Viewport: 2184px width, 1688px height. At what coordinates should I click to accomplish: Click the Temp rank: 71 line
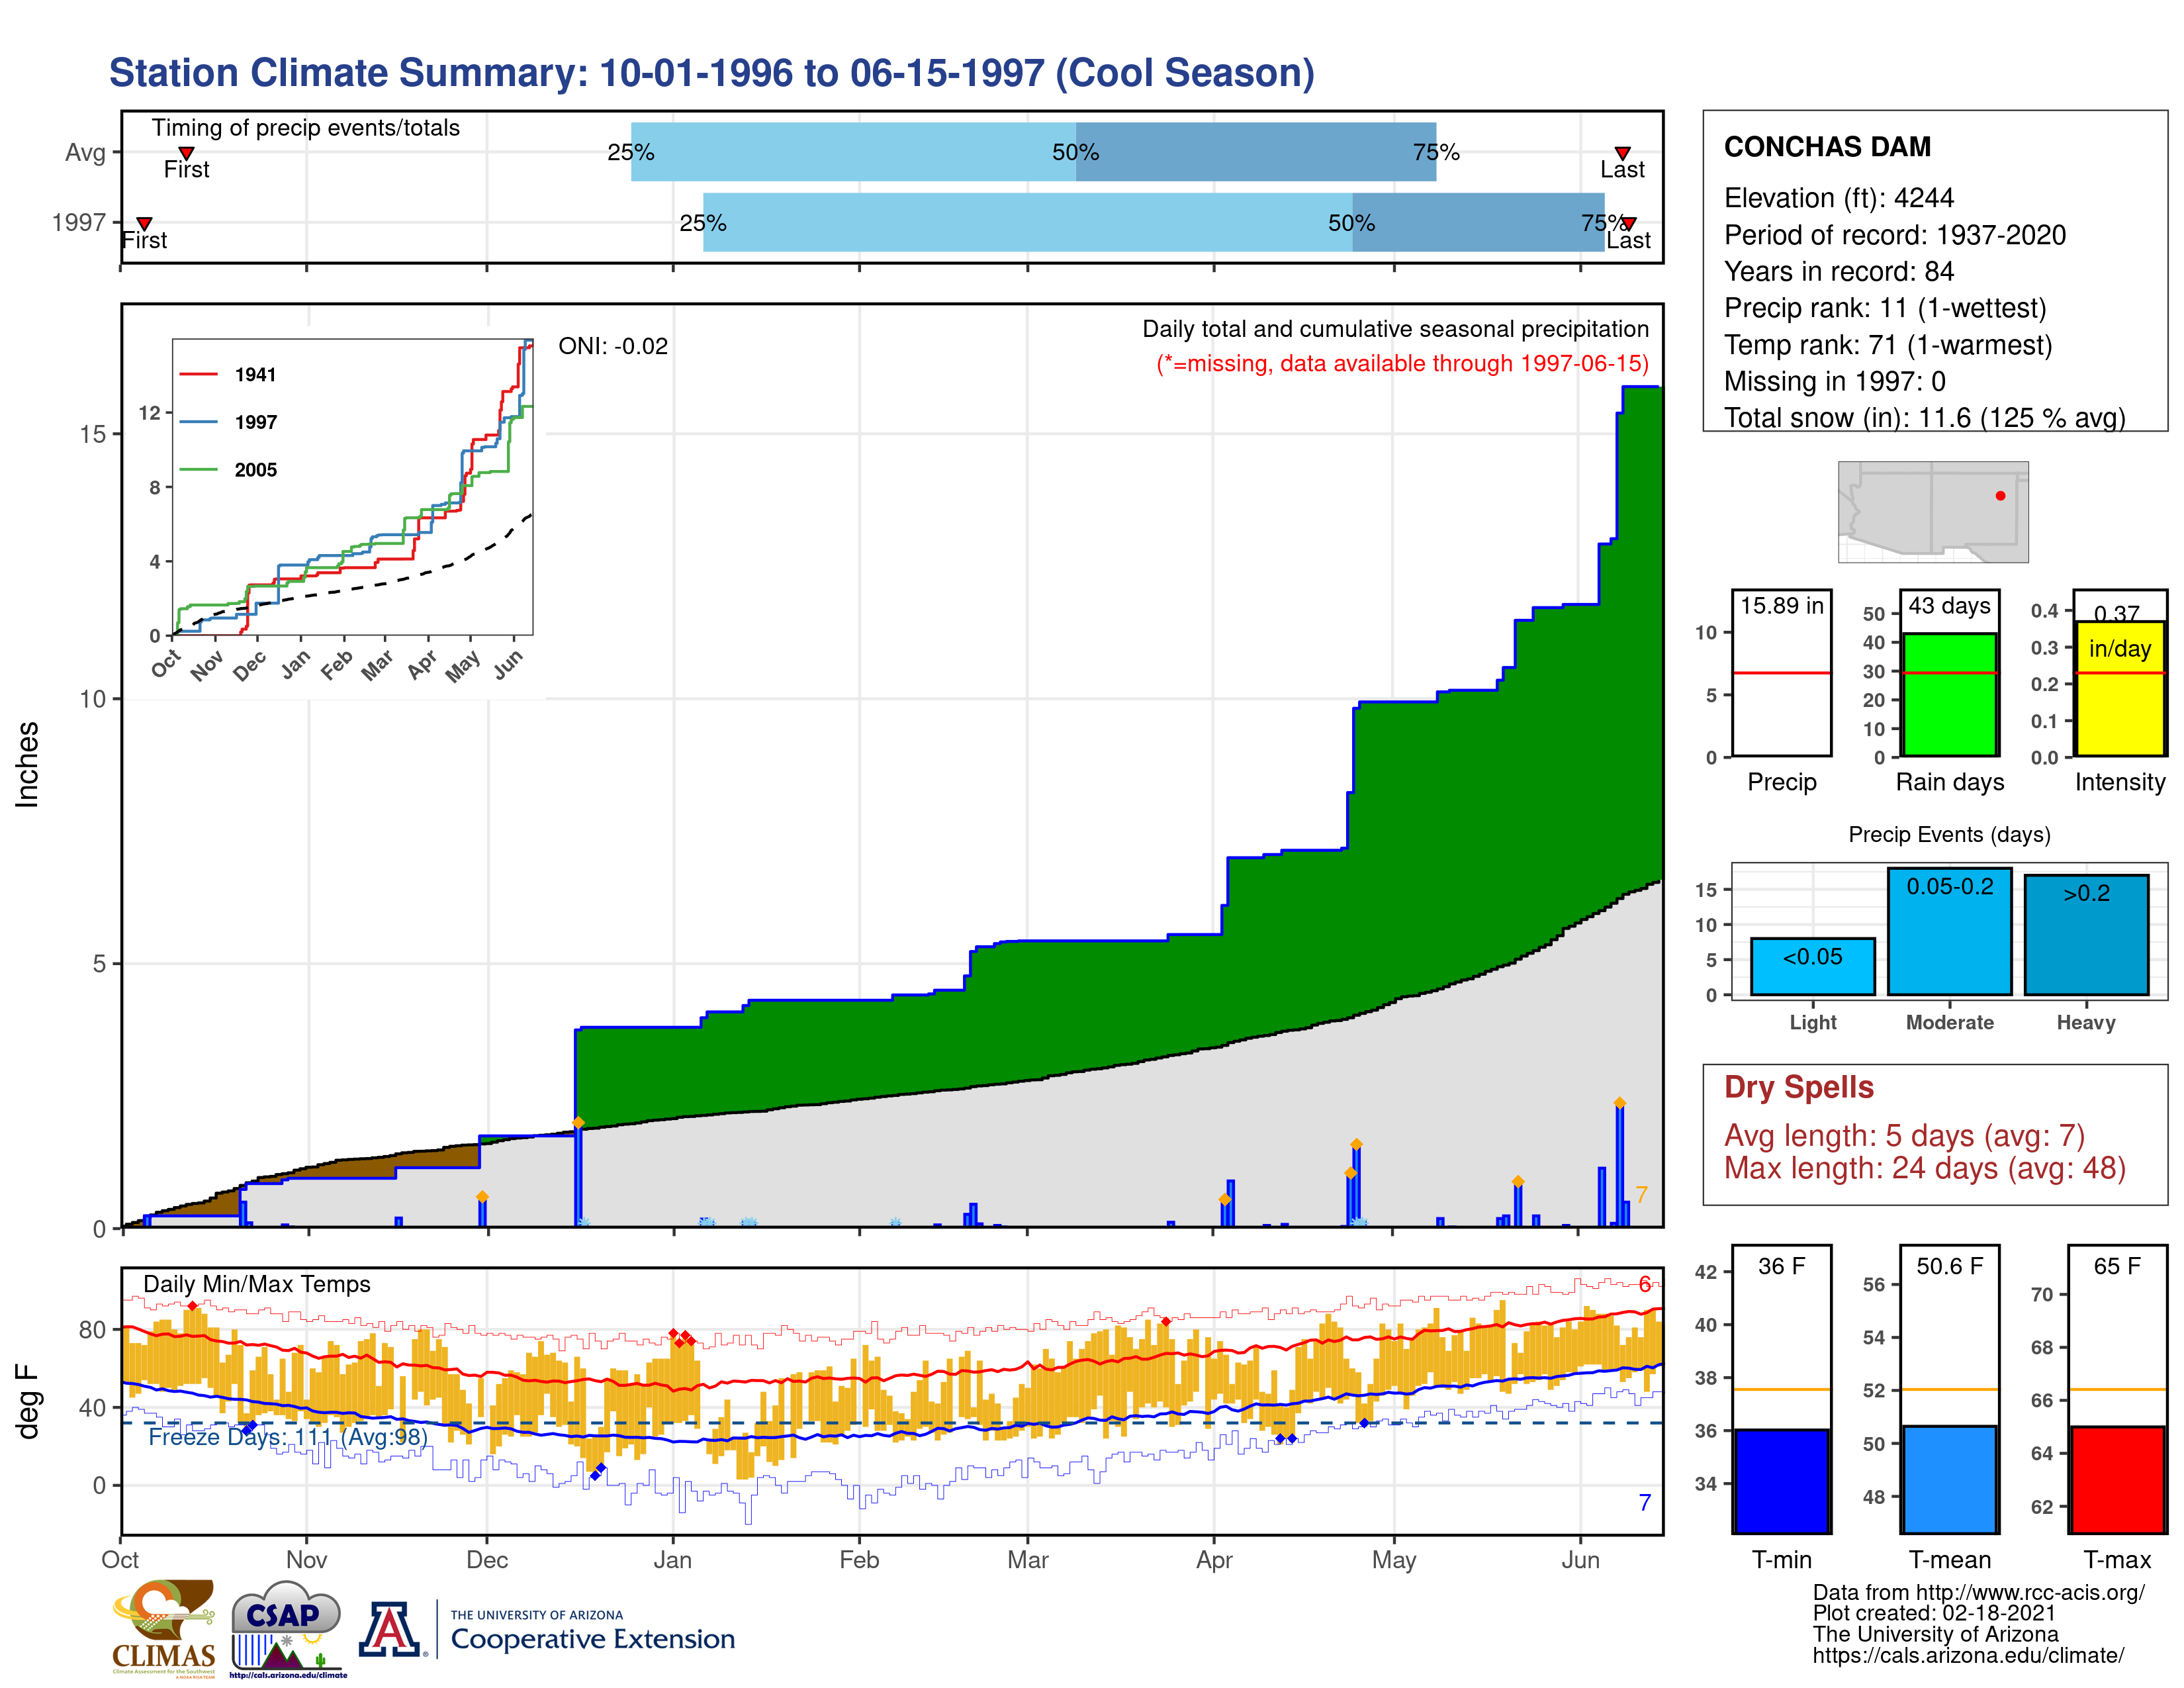point(1888,345)
